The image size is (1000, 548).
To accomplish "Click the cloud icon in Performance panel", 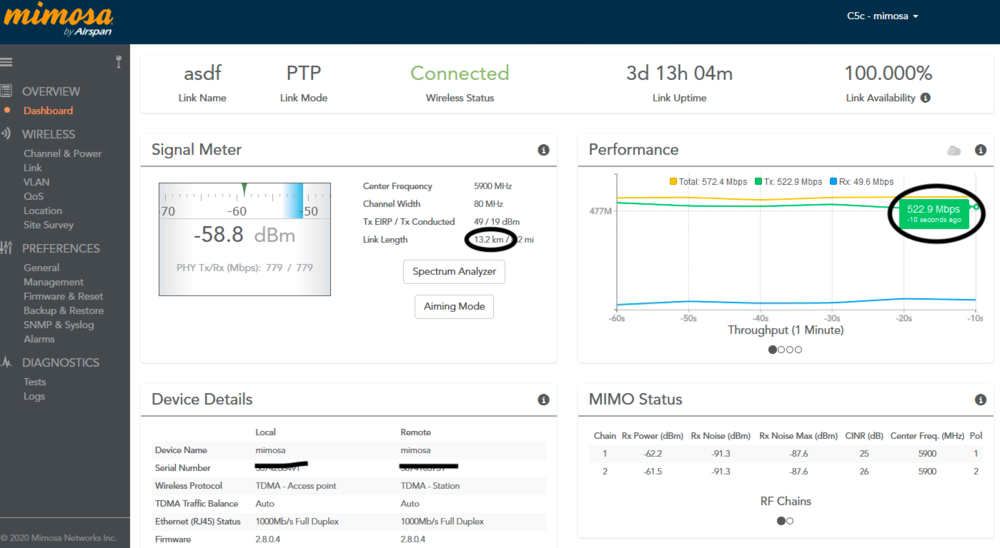I will (954, 150).
